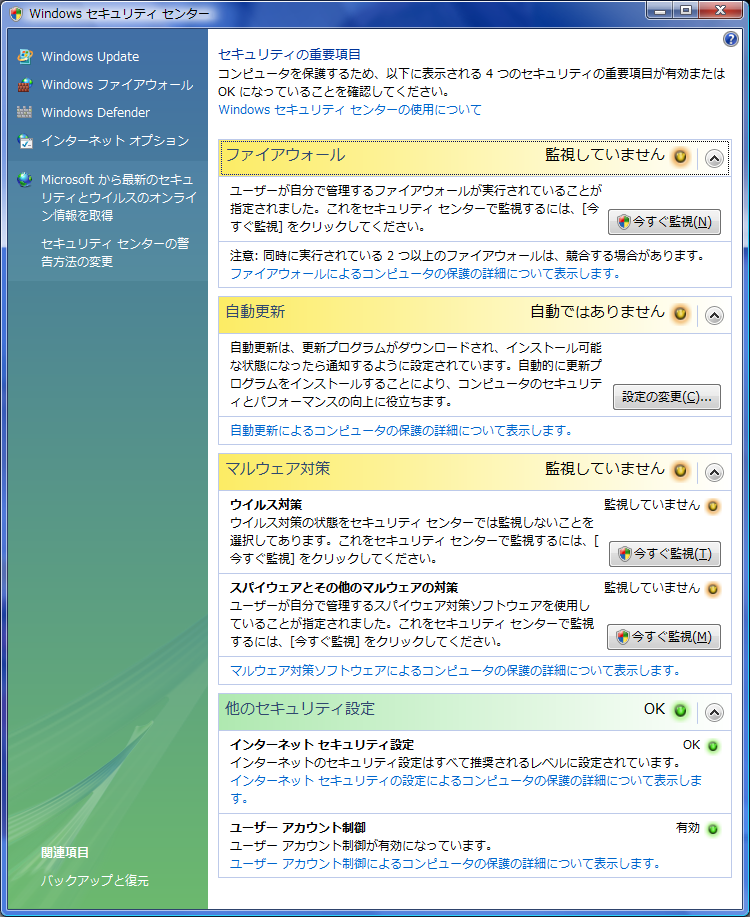Close the Security Center window
This screenshot has height=917, width=750.
(721, 11)
